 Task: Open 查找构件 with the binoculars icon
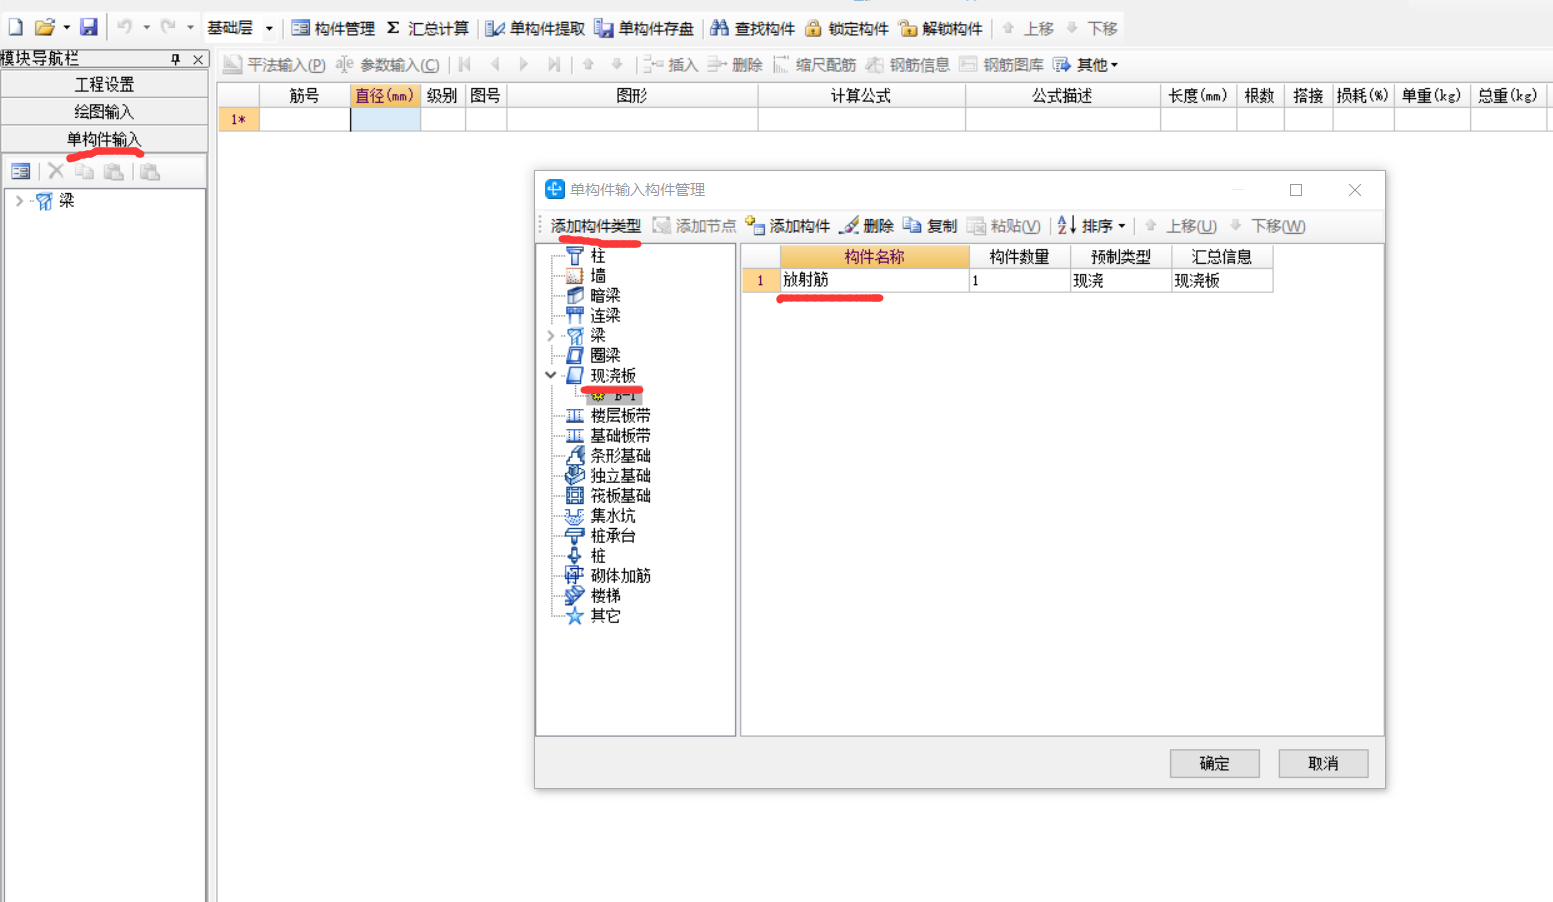(x=752, y=28)
